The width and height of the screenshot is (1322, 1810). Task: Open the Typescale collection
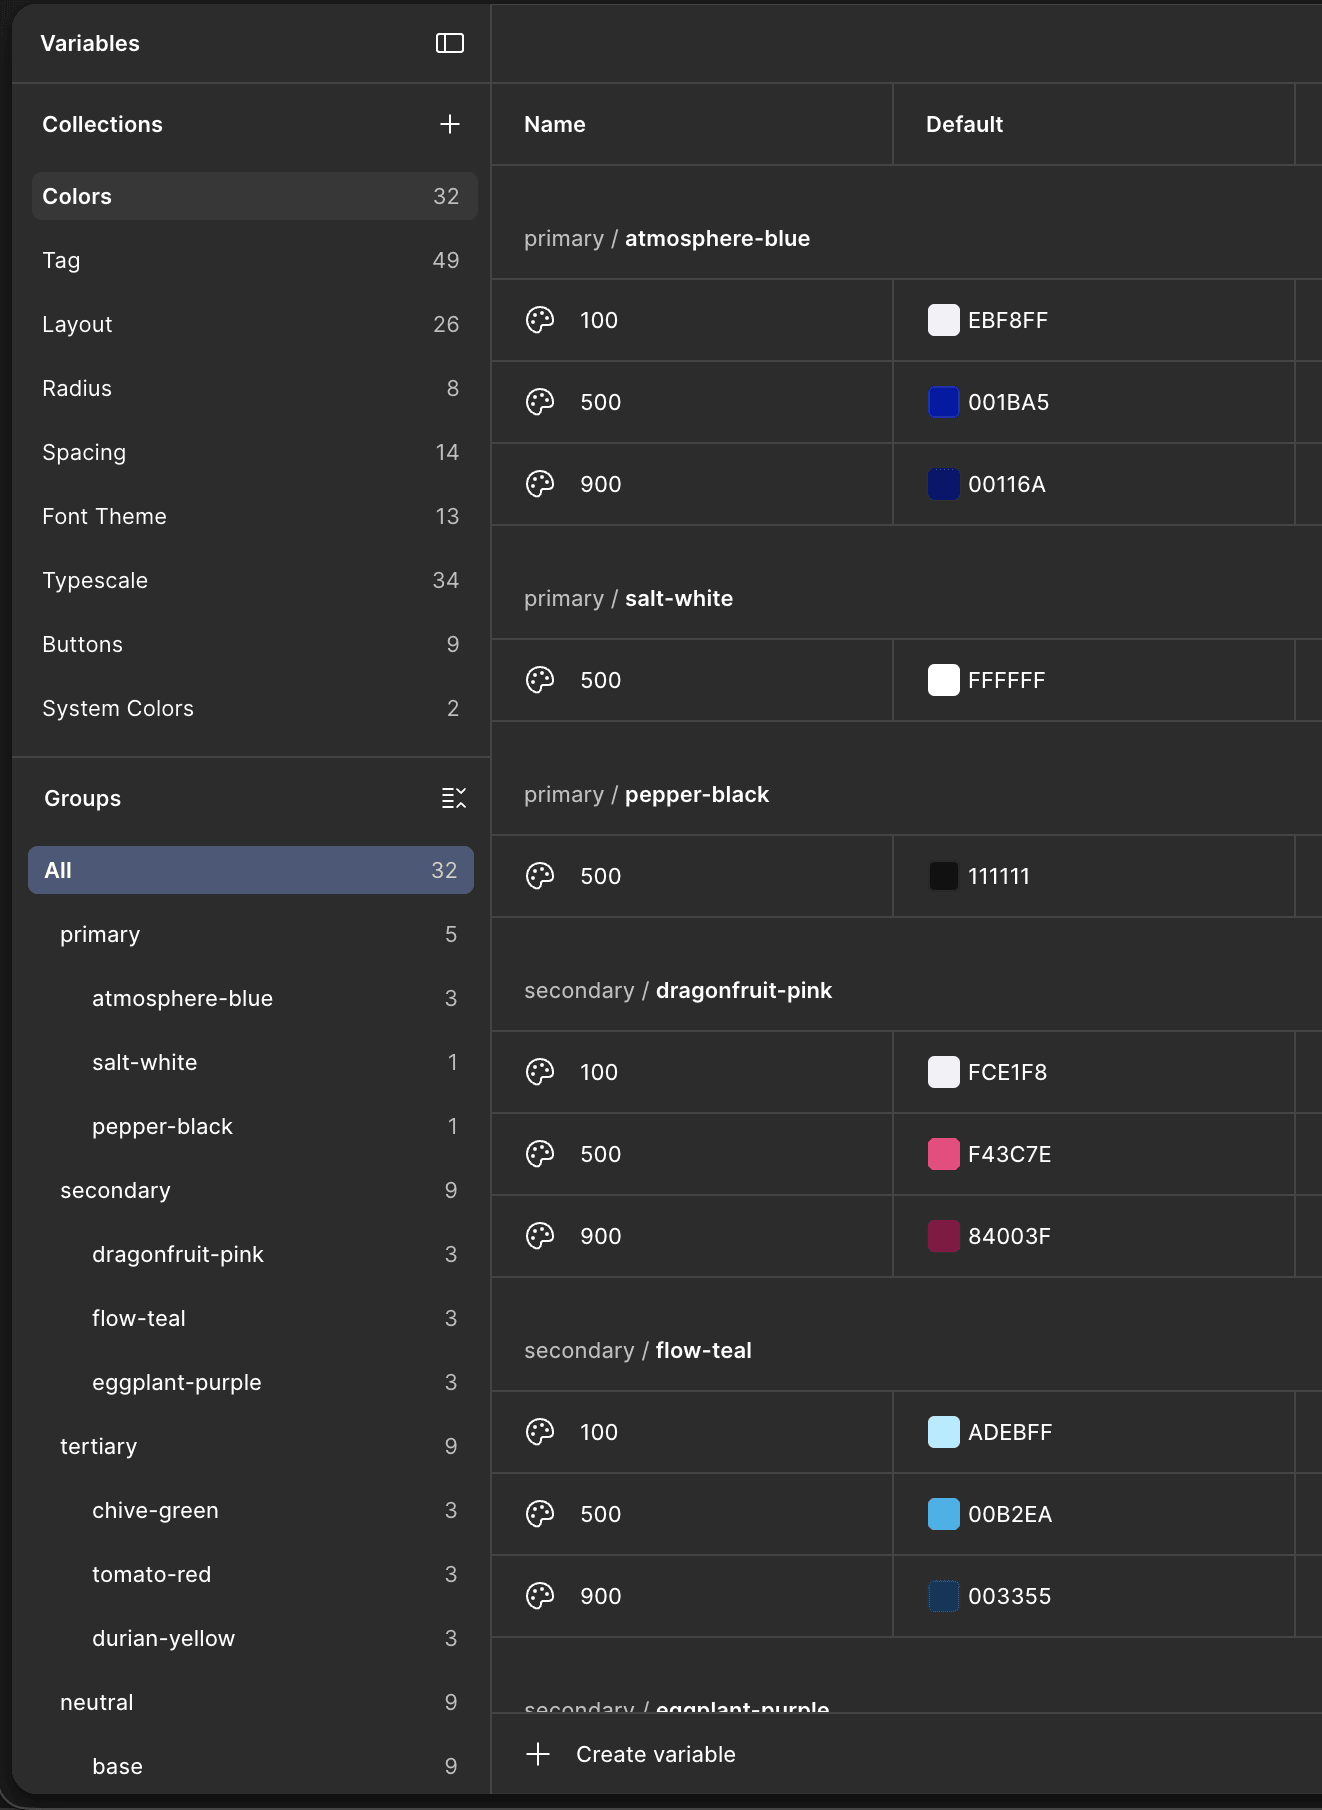[254, 580]
